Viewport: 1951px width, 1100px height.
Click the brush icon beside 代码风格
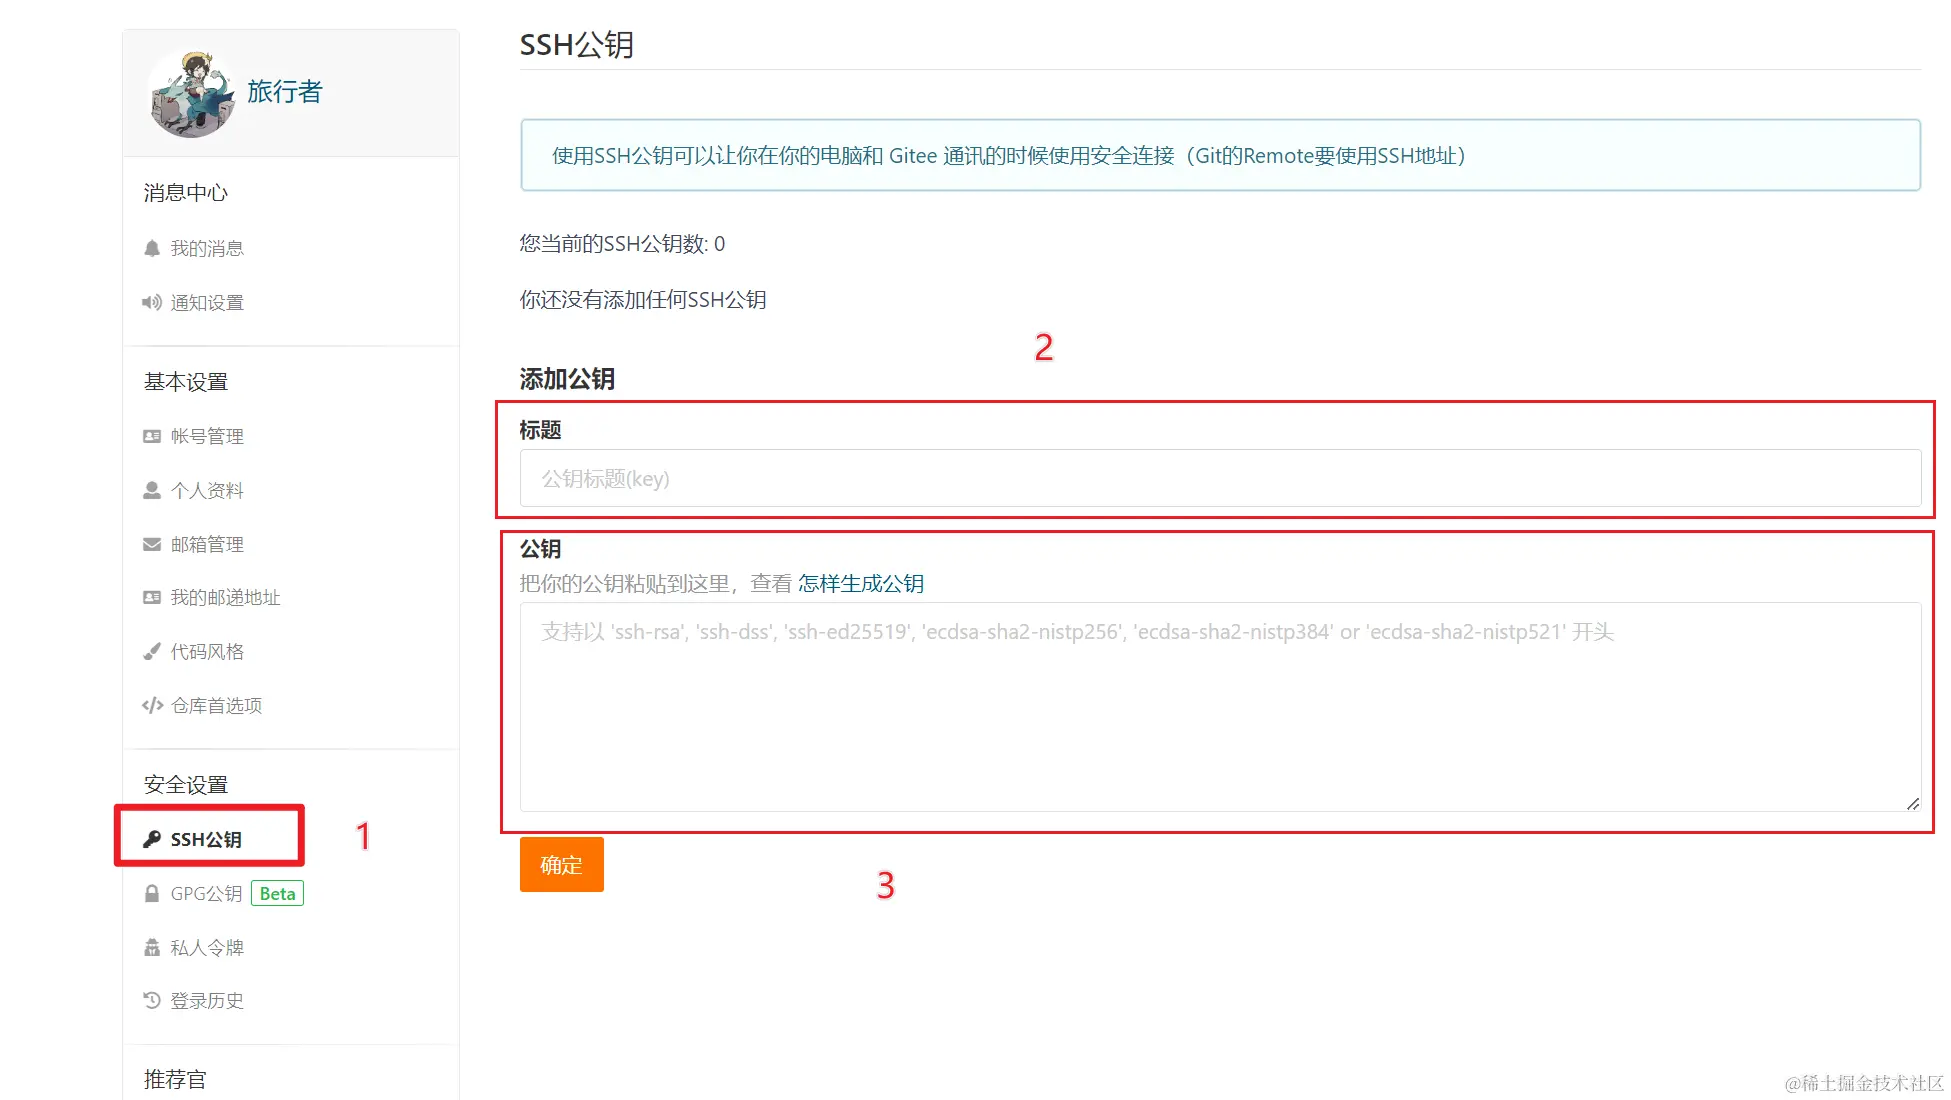point(152,652)
